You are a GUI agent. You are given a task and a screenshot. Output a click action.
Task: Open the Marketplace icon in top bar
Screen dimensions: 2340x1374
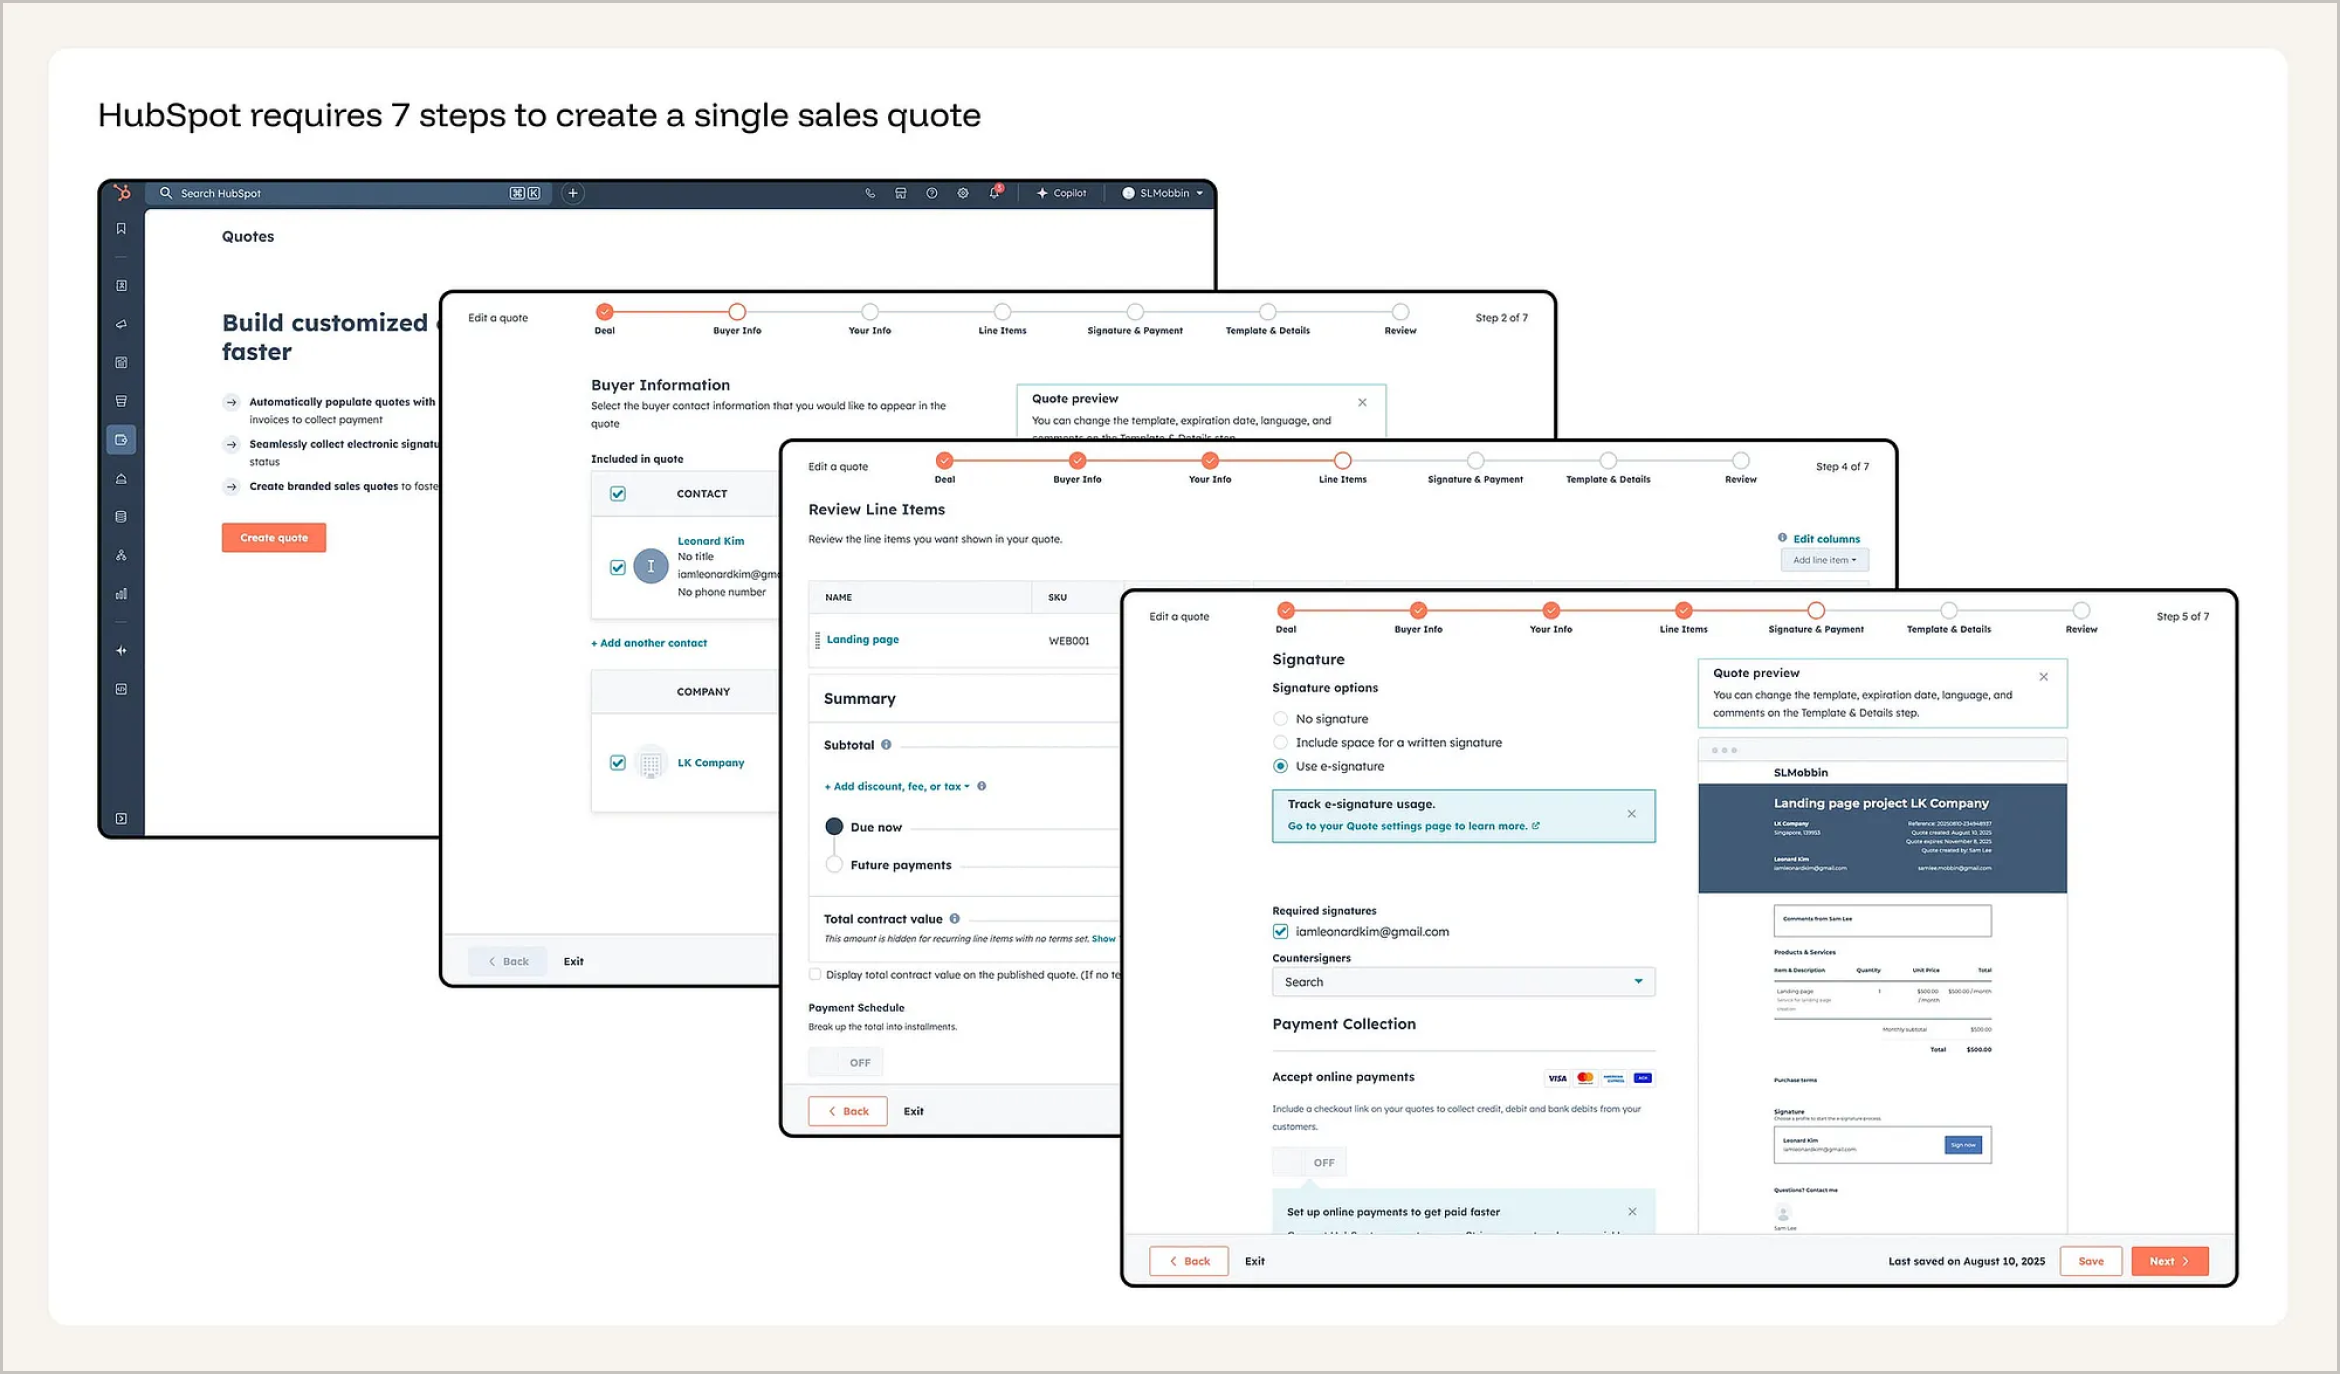point(901,193)
